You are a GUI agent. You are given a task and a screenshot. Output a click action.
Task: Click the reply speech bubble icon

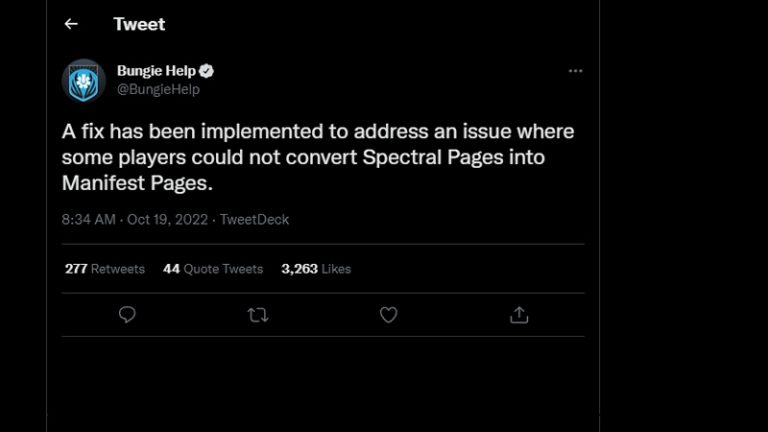click(127, 315)
